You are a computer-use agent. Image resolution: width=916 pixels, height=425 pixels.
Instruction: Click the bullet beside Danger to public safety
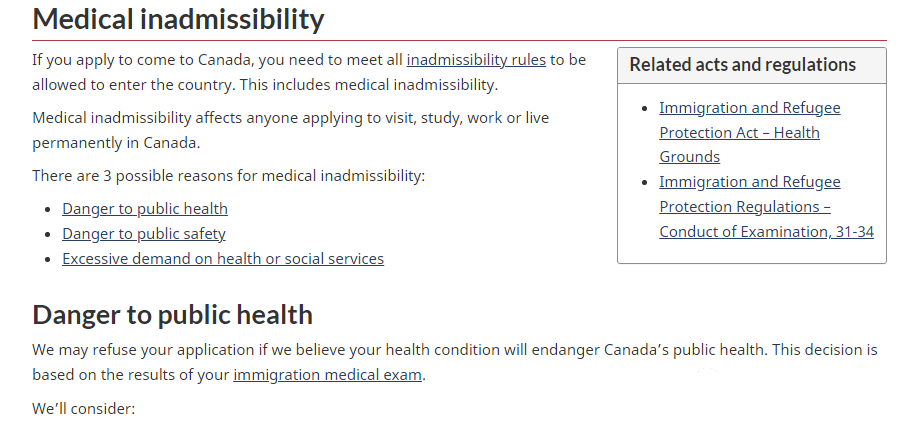(x=48, y=234)
